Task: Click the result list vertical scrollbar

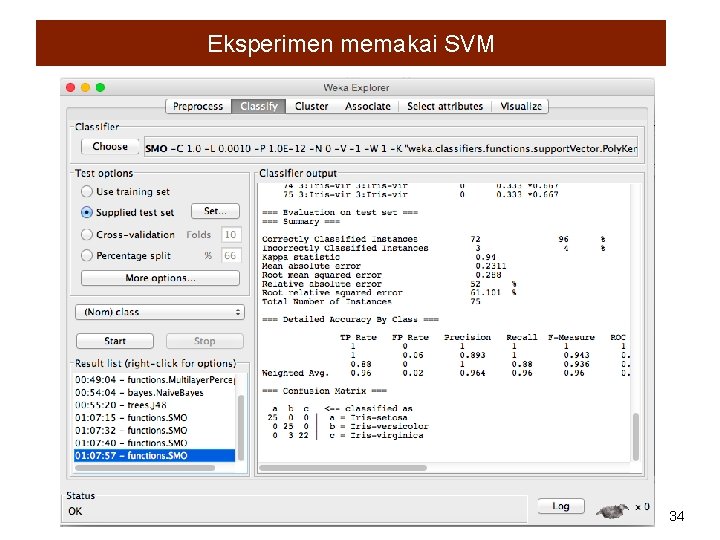Action: click(241, 427)
